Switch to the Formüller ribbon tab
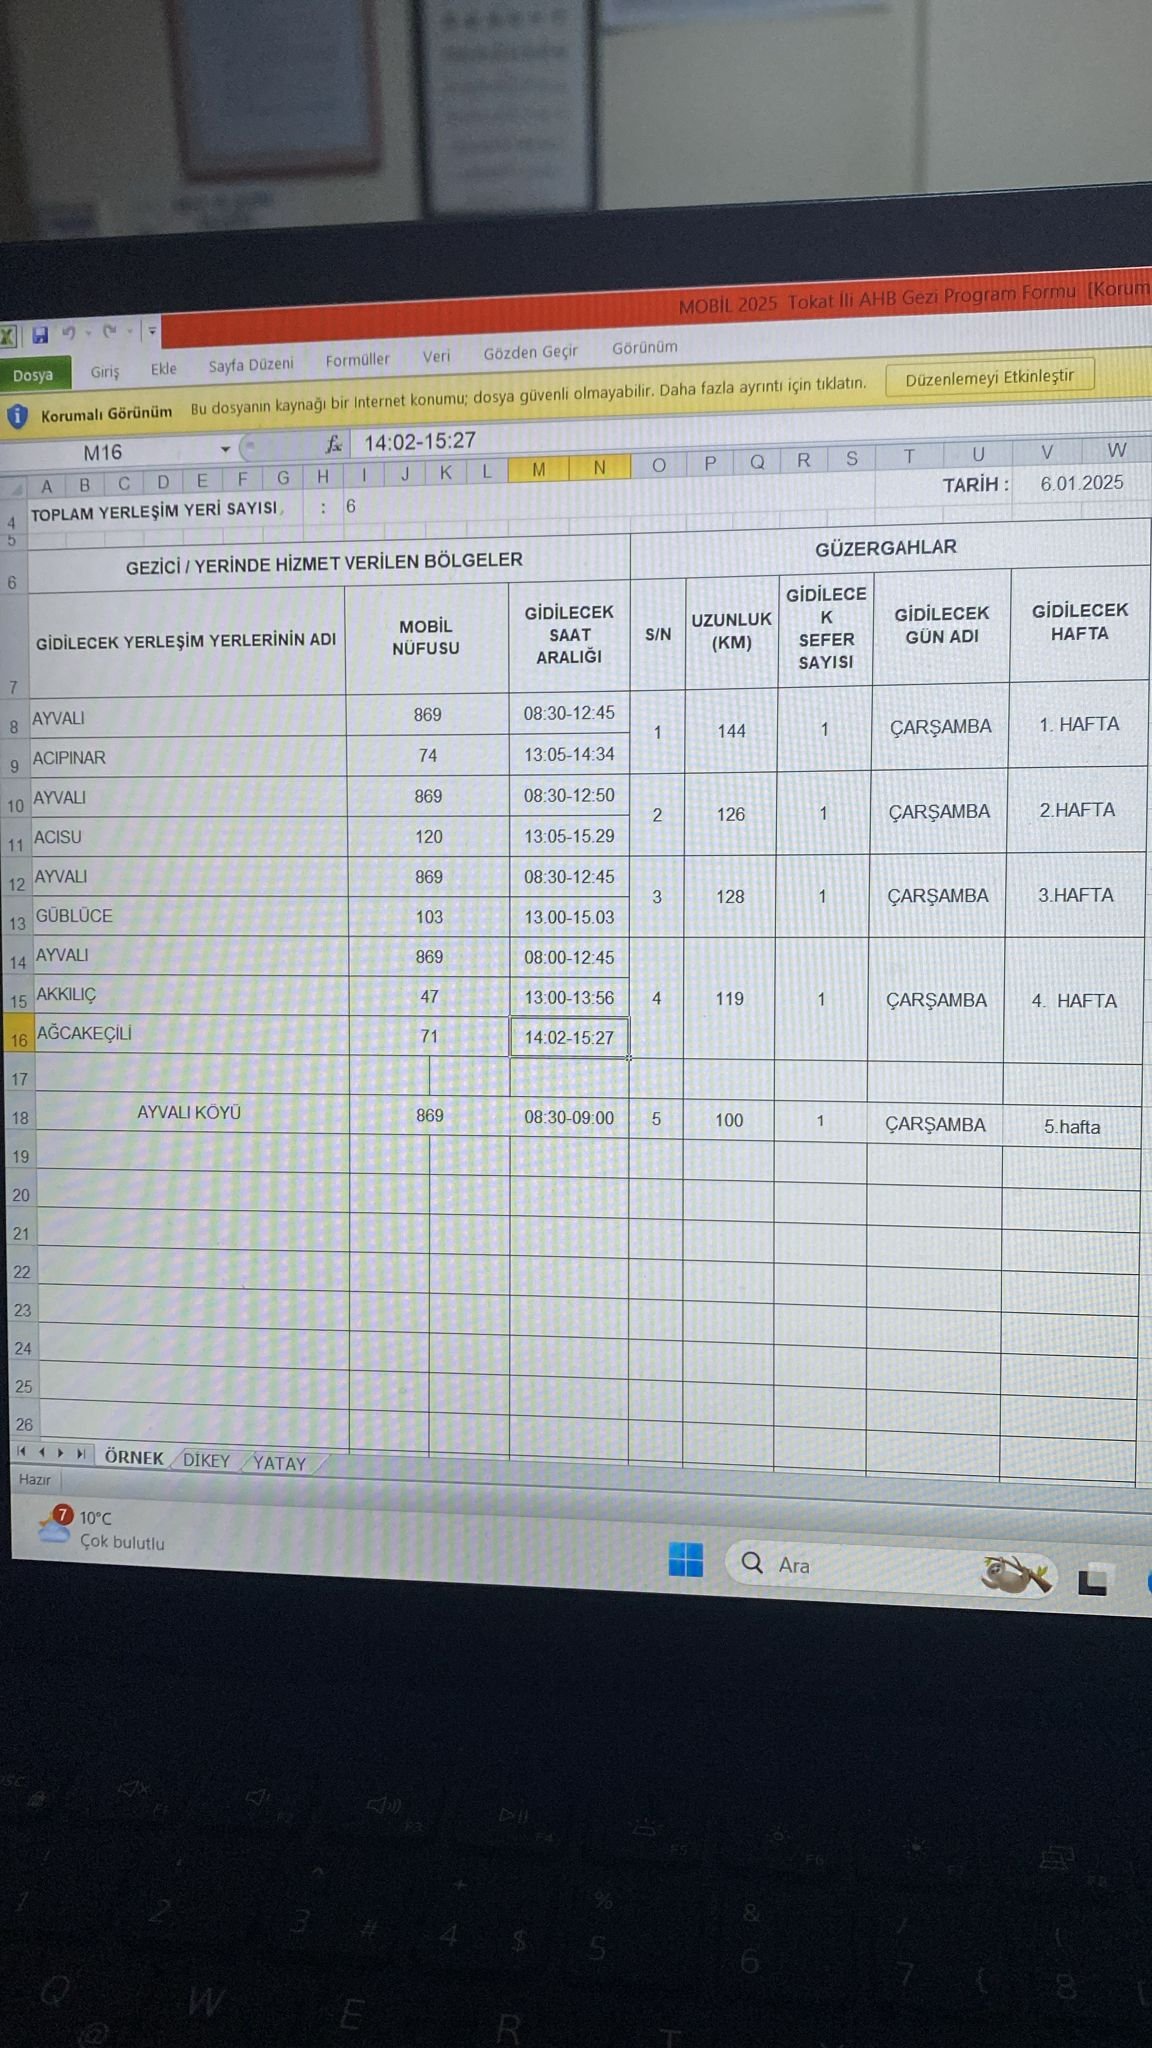This screenshot has width=1152, height=2048. click(357, 360)
